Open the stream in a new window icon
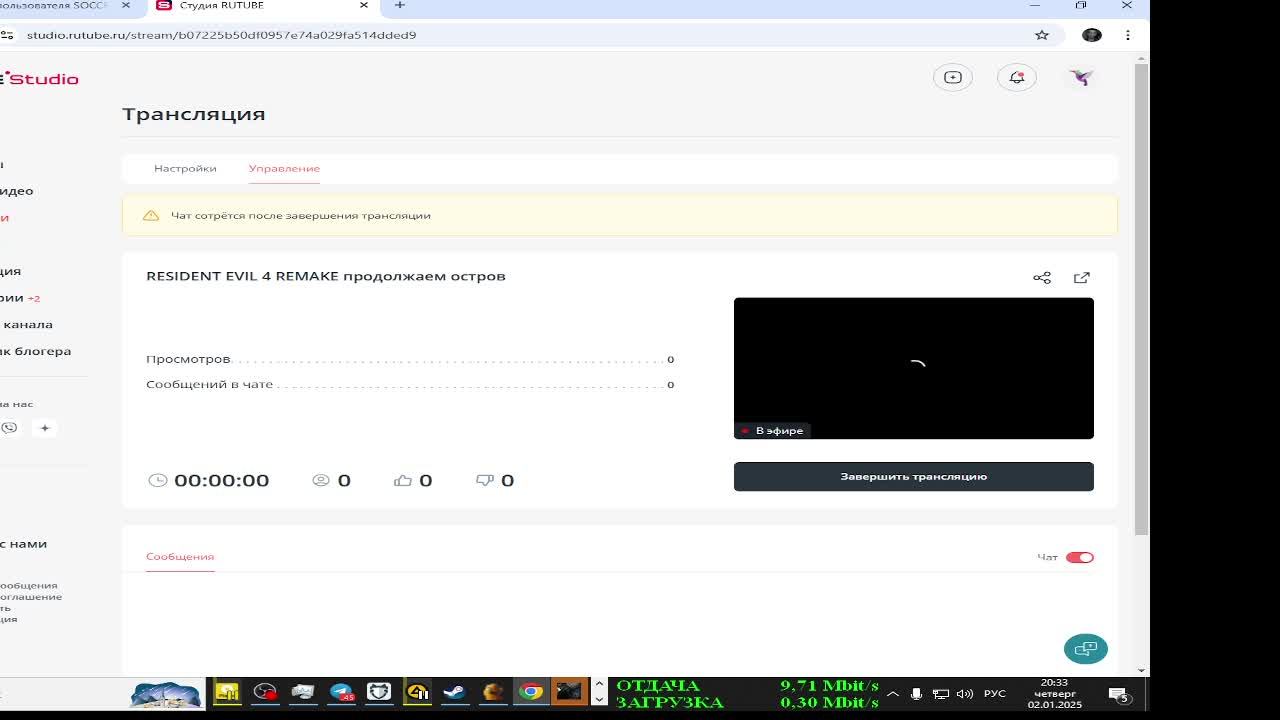This screenshot has width=1280, height=720. point(1082,278)
